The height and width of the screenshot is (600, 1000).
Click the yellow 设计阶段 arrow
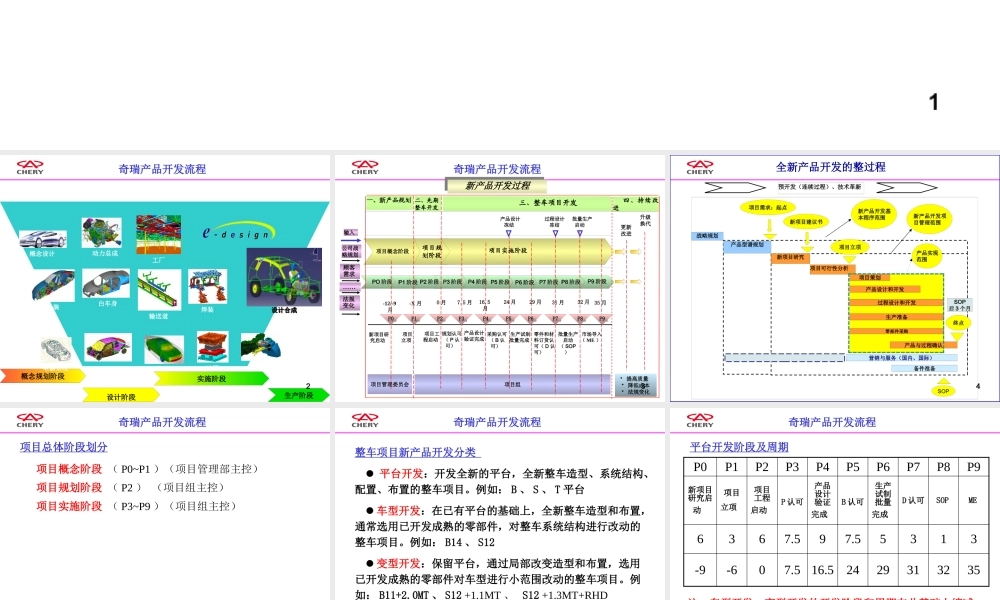click(121, 396)
